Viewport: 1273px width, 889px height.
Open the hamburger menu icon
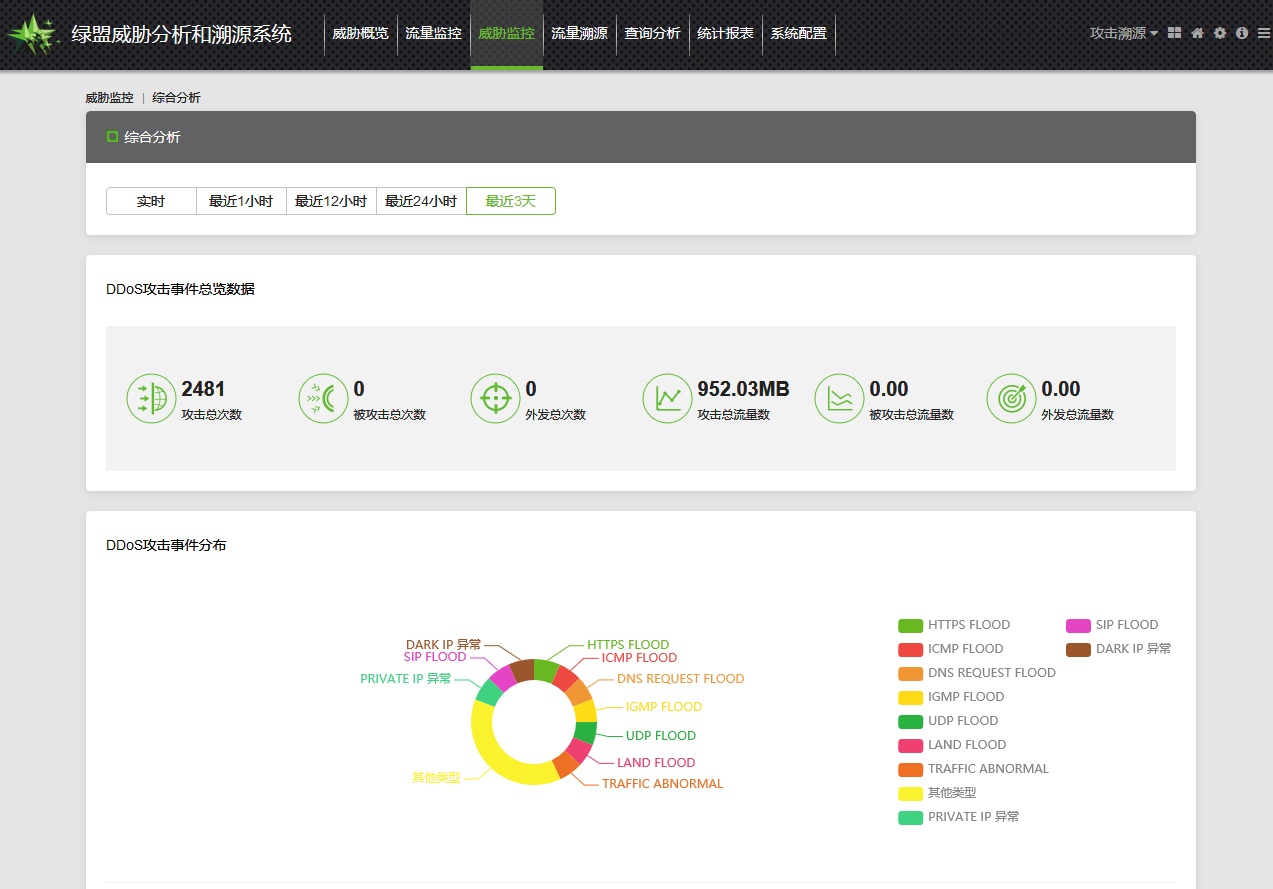pyautogui.click(x=1264, y=33)
